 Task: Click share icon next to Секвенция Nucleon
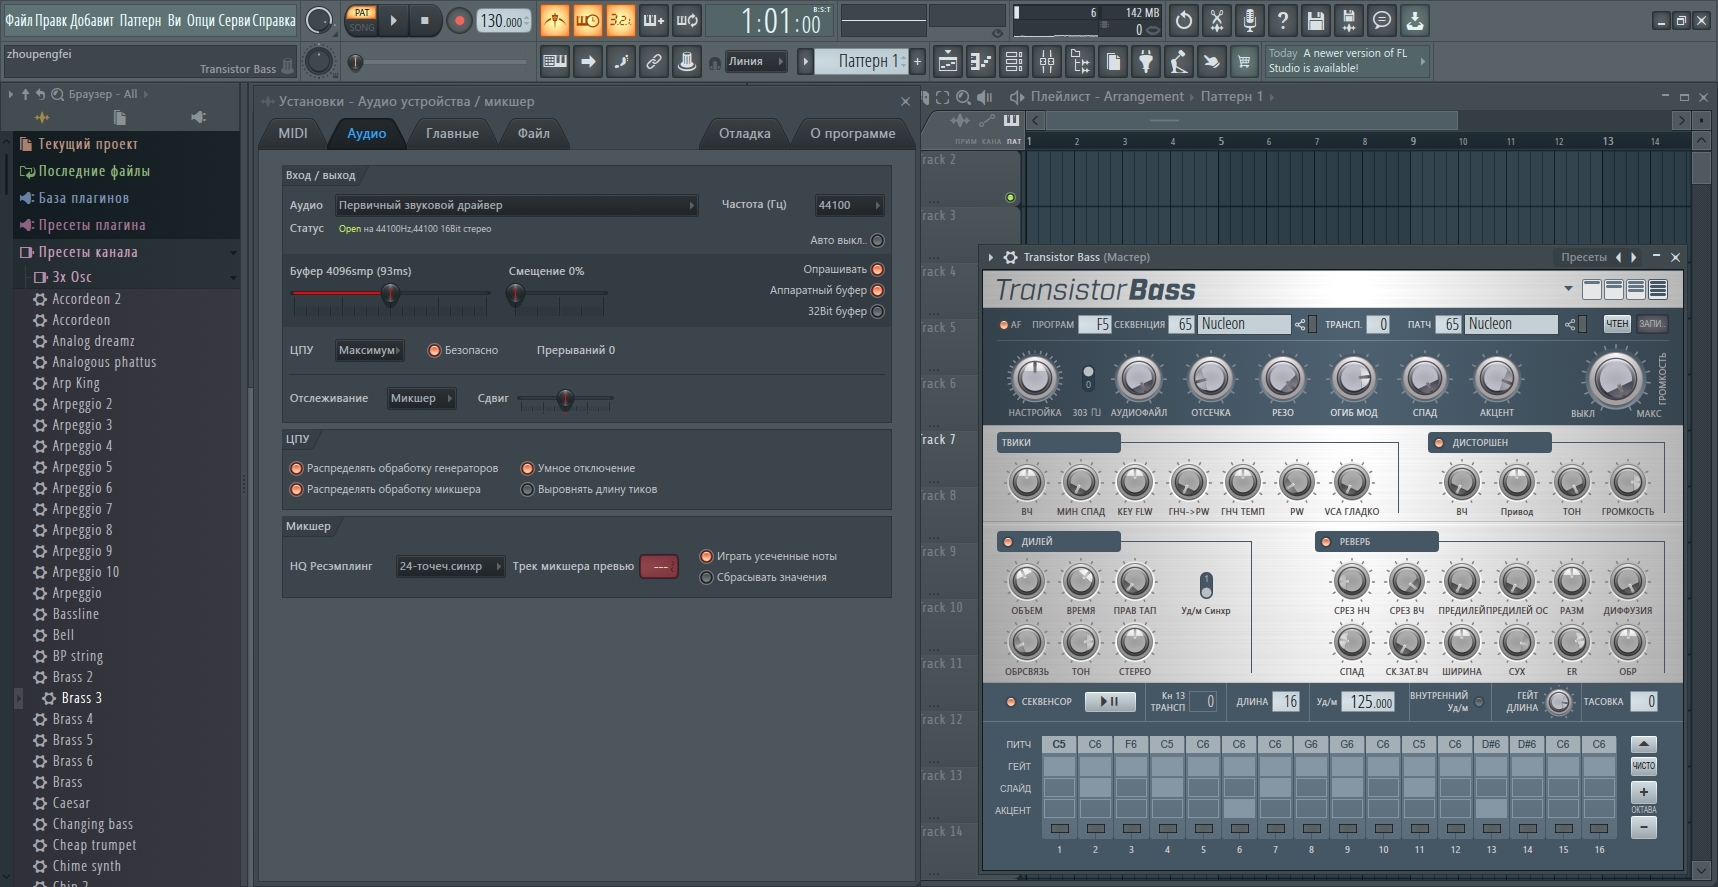click(x=1300, y=324)
